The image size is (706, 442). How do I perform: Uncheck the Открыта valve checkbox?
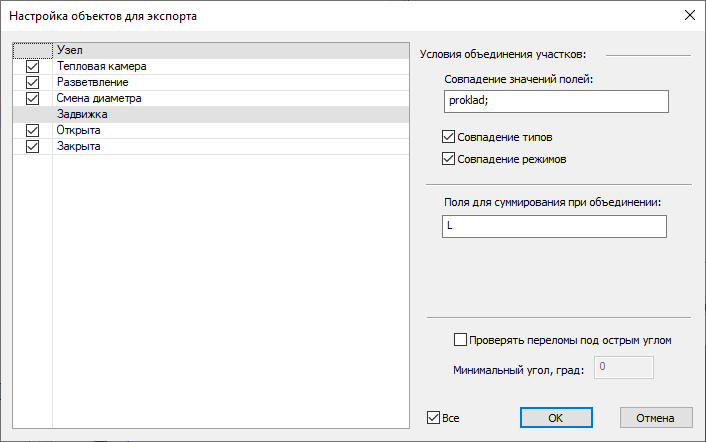tap(33, 130)
